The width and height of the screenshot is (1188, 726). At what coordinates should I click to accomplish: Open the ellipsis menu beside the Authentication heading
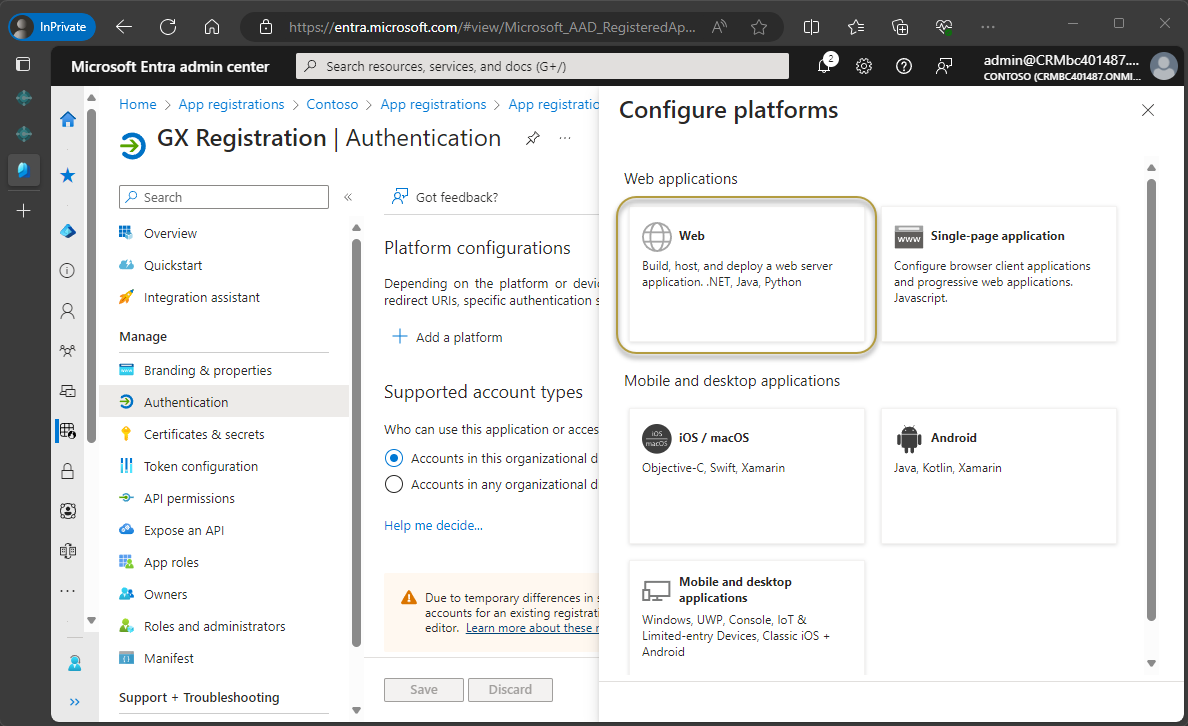(565, 138)
